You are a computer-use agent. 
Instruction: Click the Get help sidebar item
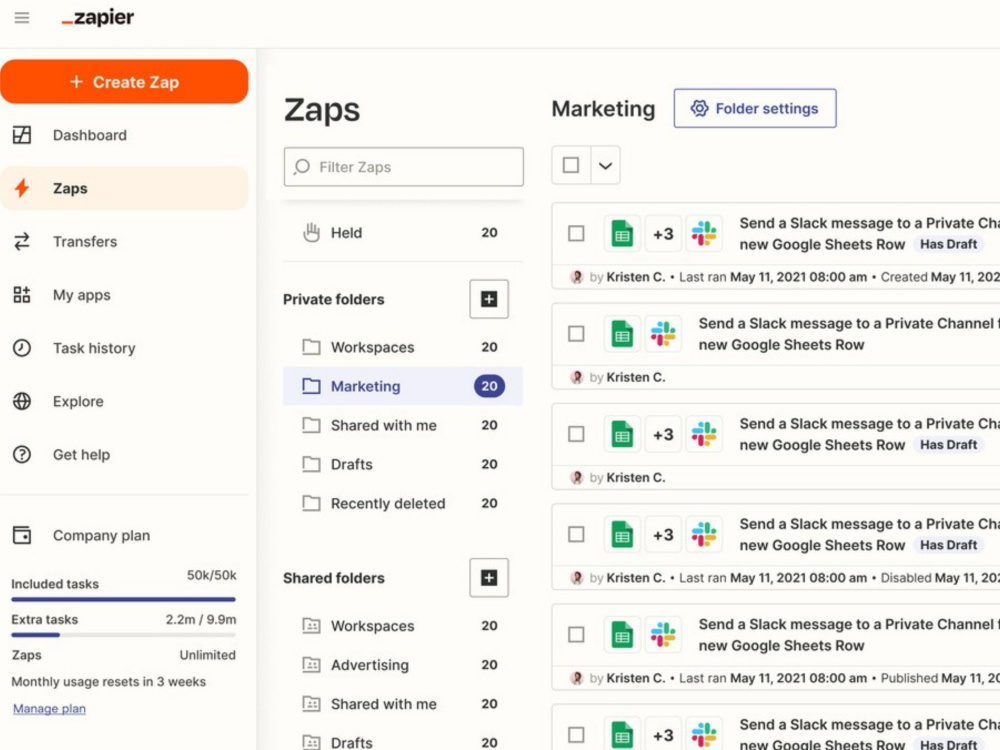pos(124,455)
